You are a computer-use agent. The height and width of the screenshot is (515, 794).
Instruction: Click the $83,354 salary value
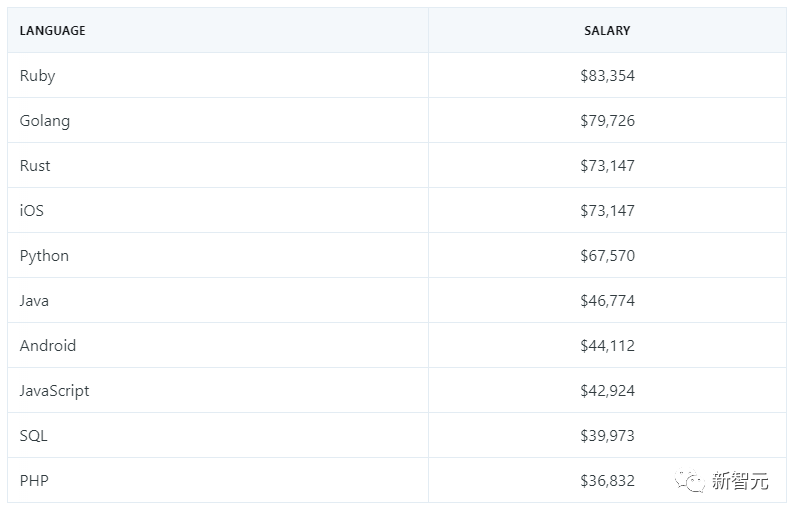tap(607, 76)
